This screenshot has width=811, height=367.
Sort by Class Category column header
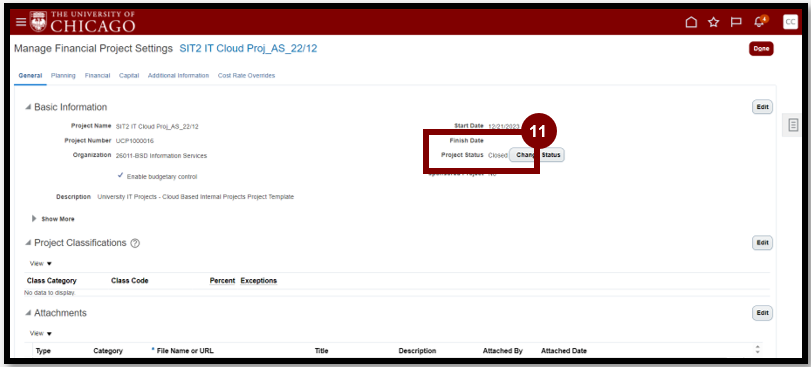52,281
